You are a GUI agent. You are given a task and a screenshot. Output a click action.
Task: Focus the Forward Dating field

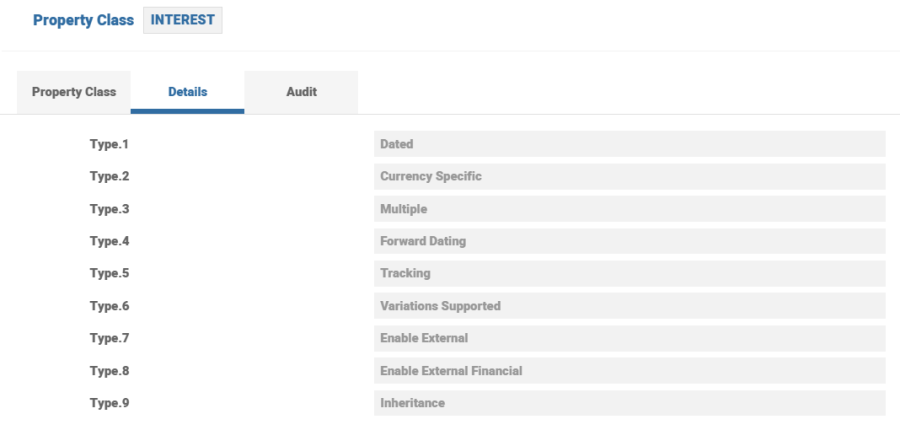pos(629,241)
